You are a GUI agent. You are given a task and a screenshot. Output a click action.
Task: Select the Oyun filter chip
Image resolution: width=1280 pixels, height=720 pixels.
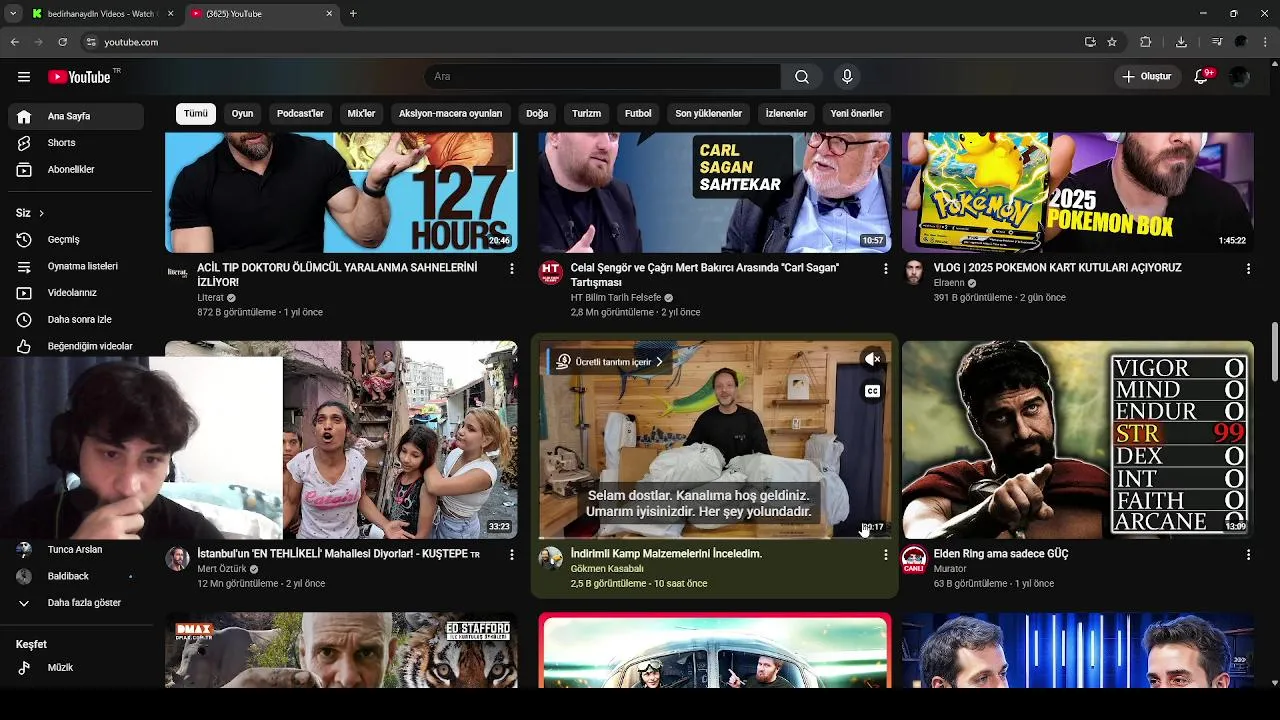242,114
